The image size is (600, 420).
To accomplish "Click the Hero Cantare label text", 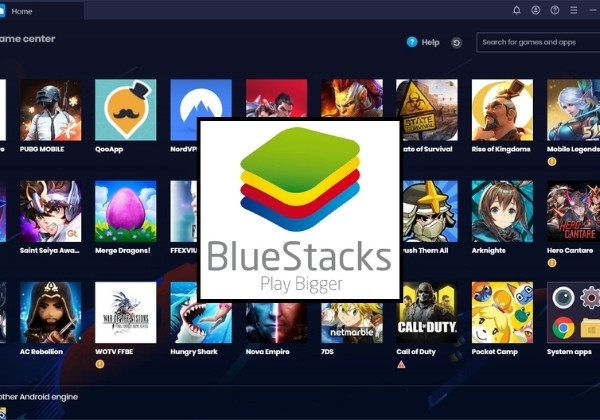I will (x=570, y=251).
